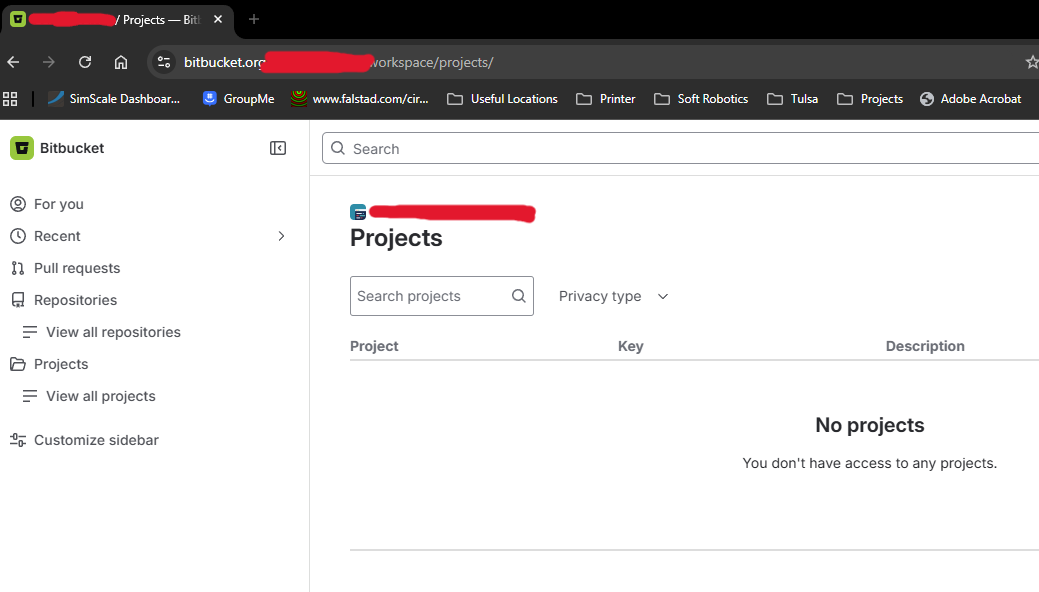Click the Projects page heading
The width and height of the screenshot is (1039, 592).
[396, 238]
